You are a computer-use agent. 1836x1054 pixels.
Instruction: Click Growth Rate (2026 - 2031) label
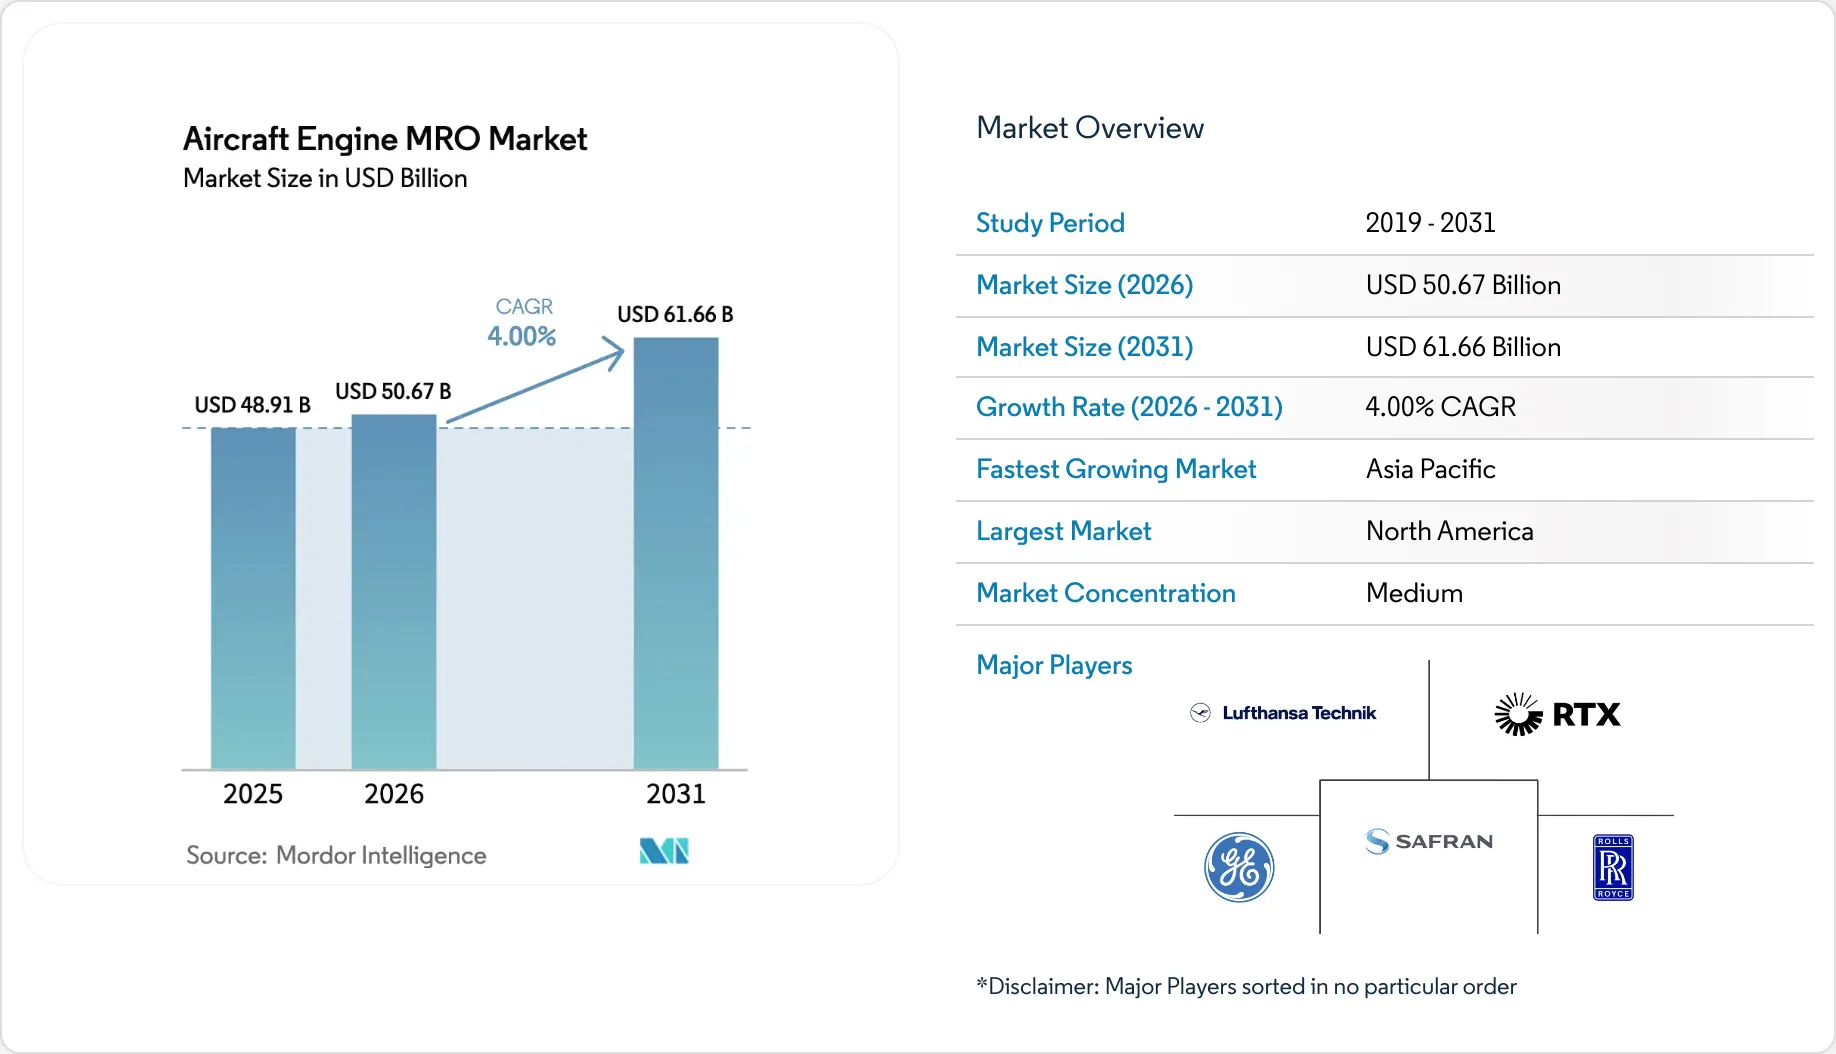1129,407
